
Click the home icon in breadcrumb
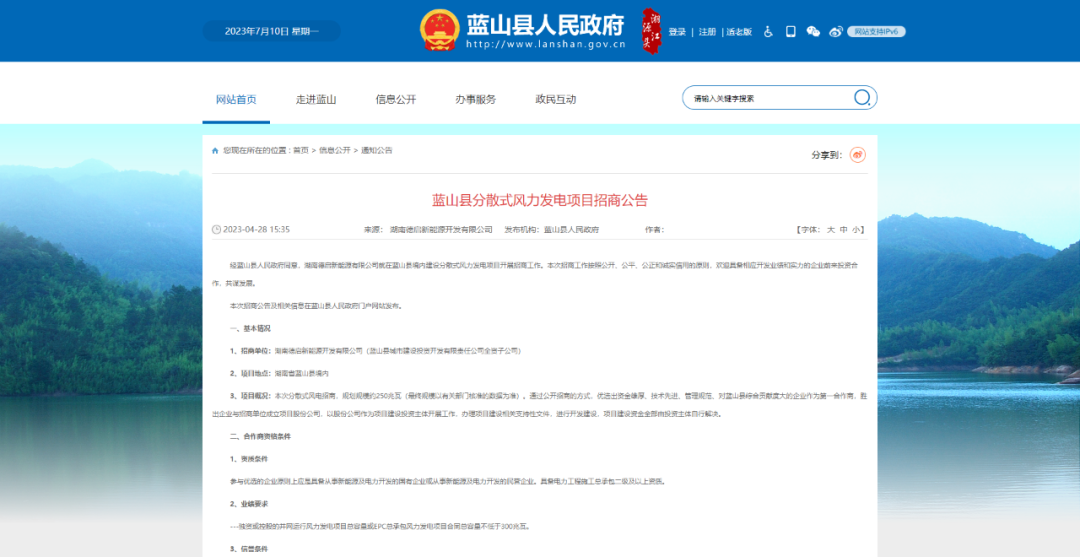pos(215,150)
